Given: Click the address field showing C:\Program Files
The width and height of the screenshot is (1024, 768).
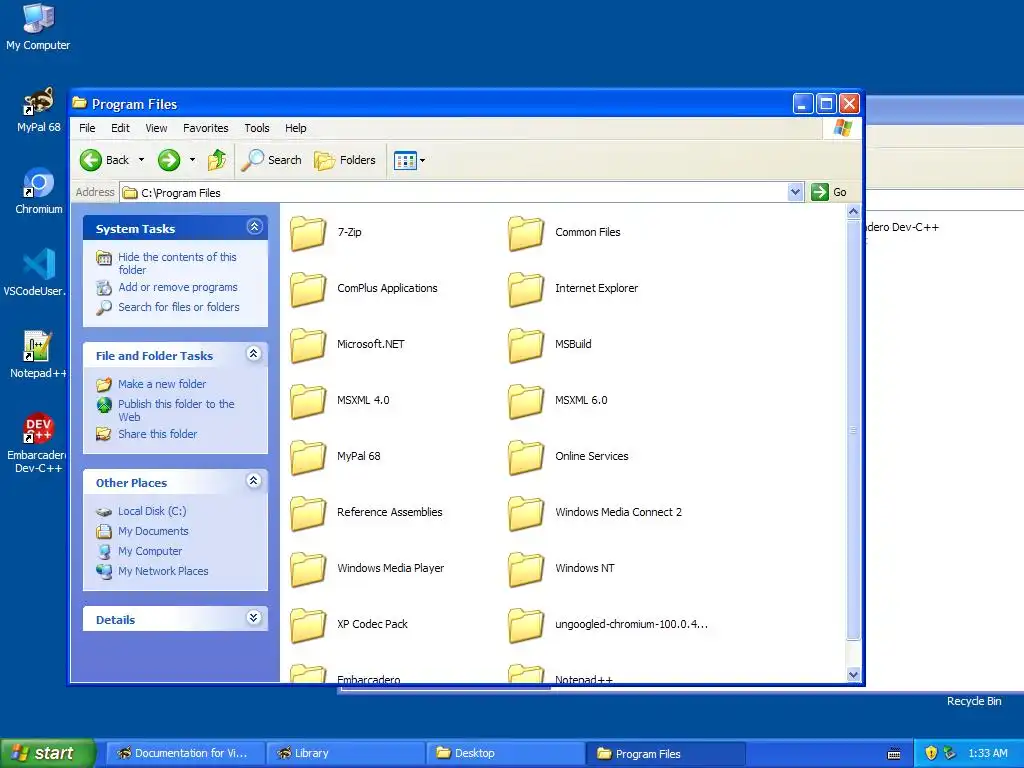Looking at the screenshot, I should [x=455, y=193].
